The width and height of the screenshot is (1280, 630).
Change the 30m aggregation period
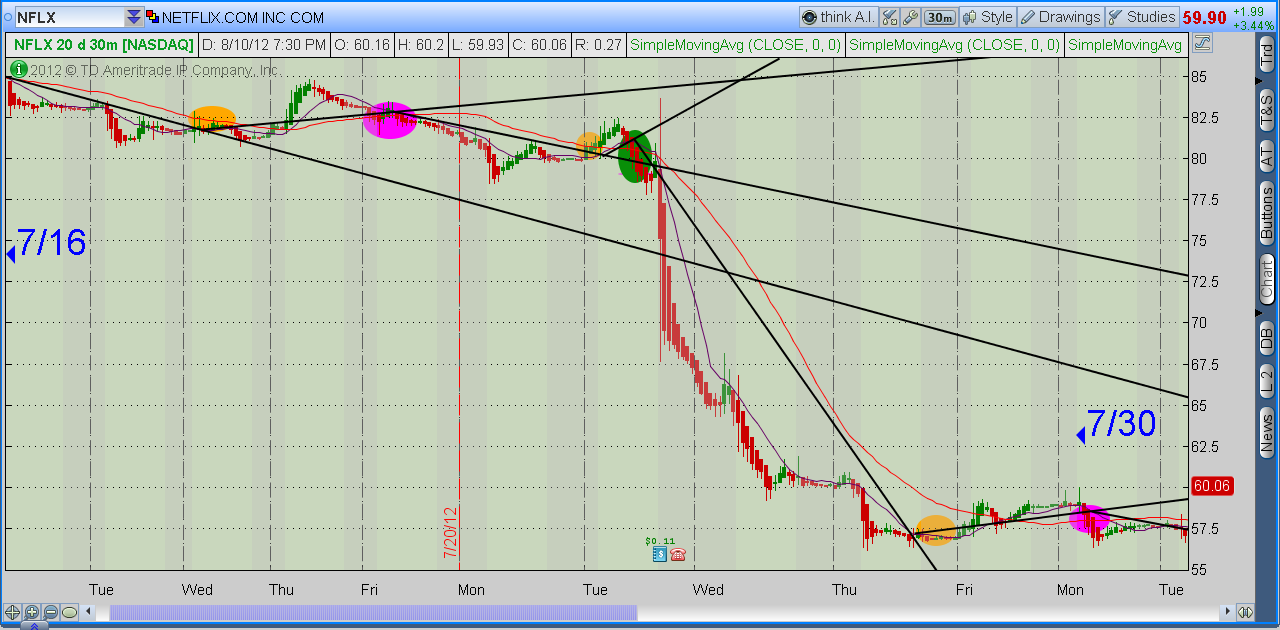pyautogui.click(x=939, y=17)
